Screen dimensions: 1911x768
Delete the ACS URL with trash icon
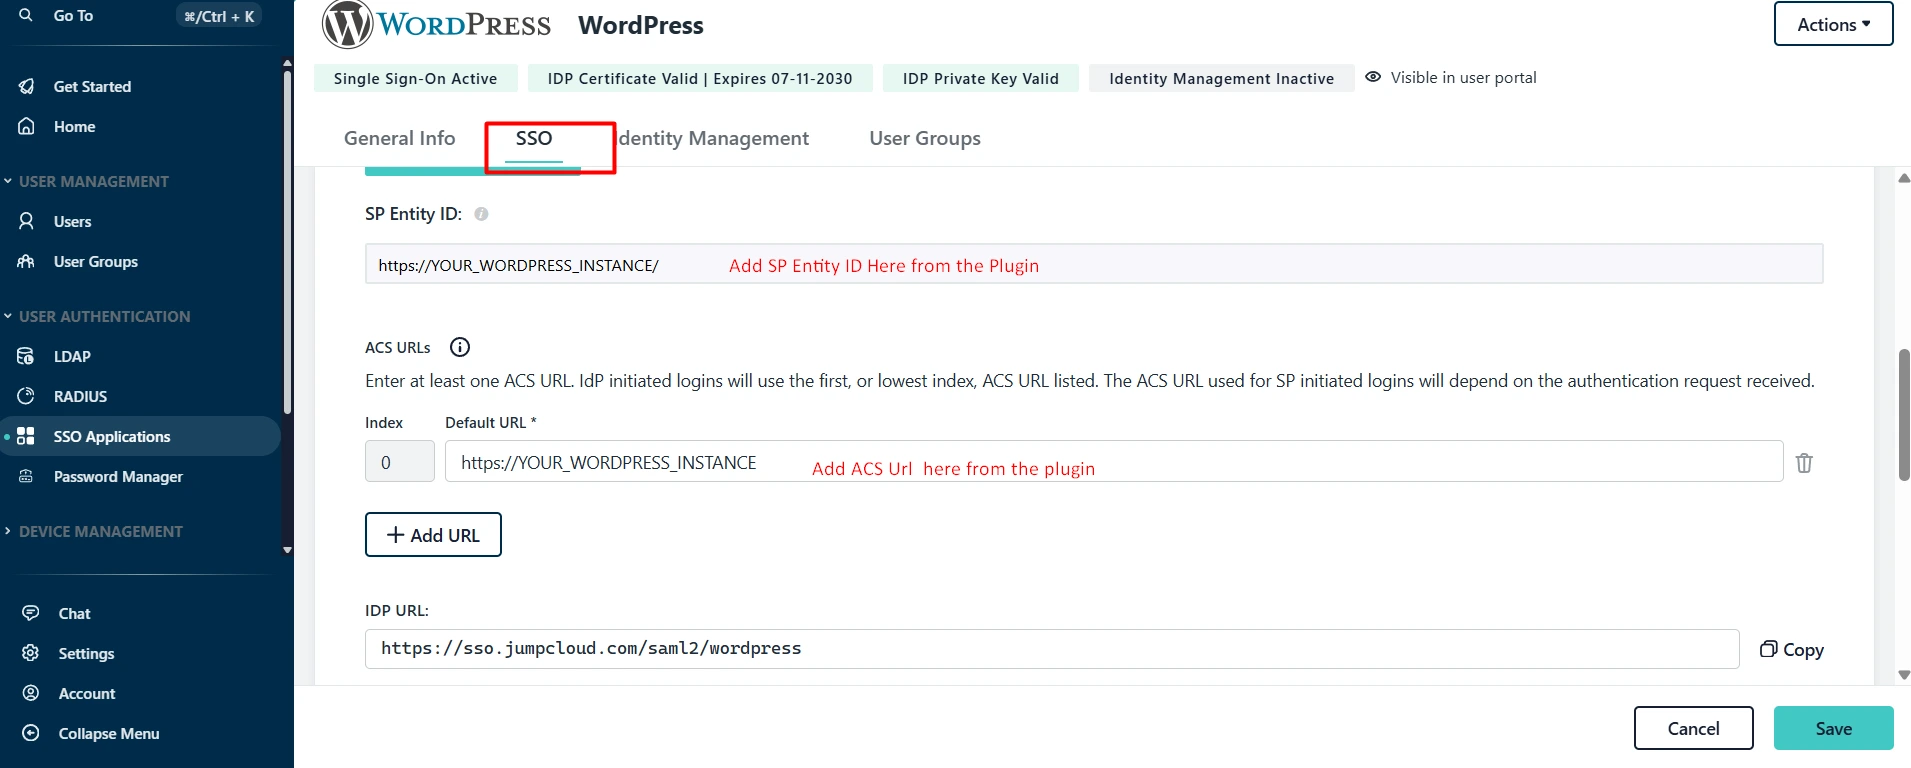(x=1804, y=463)
